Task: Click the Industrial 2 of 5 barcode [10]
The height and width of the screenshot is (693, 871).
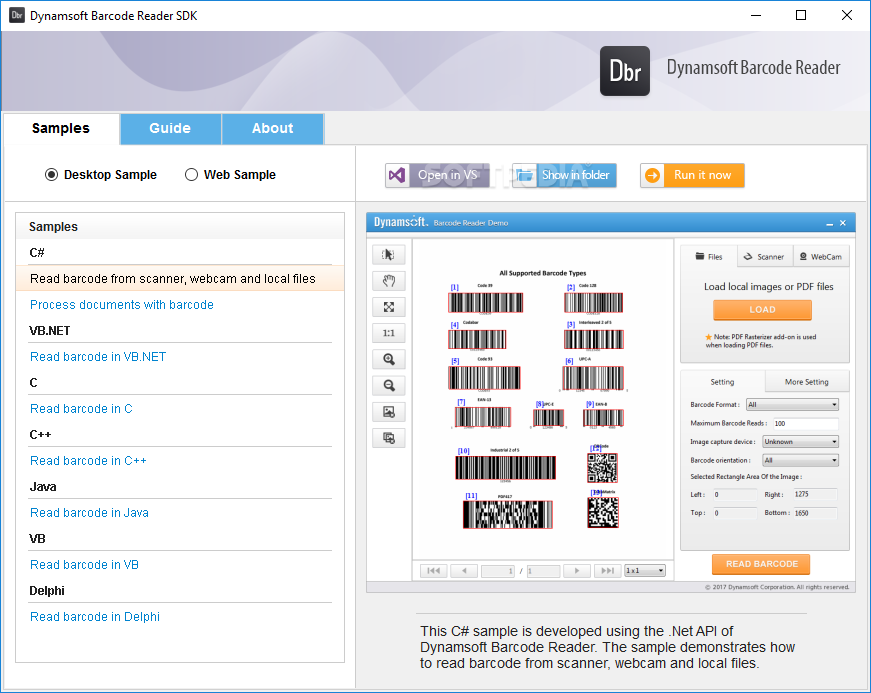Action: 505,468
